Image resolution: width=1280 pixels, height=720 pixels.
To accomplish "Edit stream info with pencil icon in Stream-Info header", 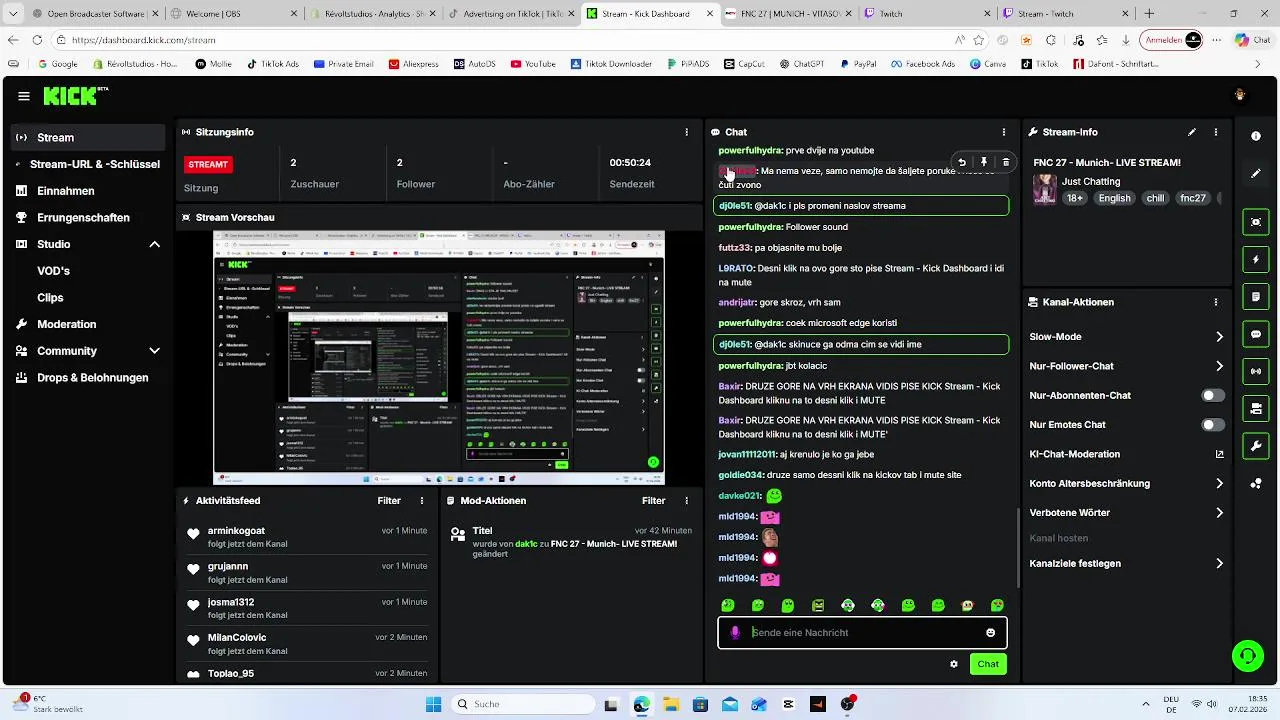I will (x=1192, y=132).
